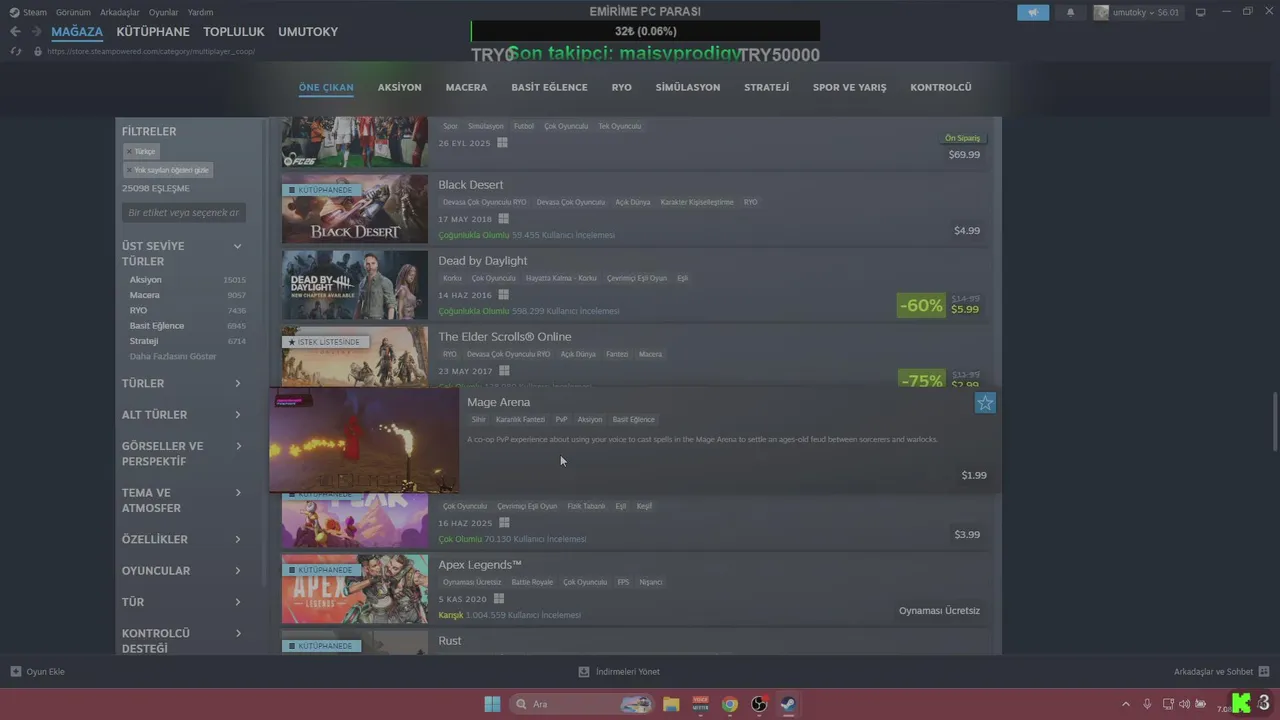Viewport: 1280px width, 720px height.
Task: Click the store page vertical scrollbar thumb
Action: pyautogui.click(x=1275, y=422)
